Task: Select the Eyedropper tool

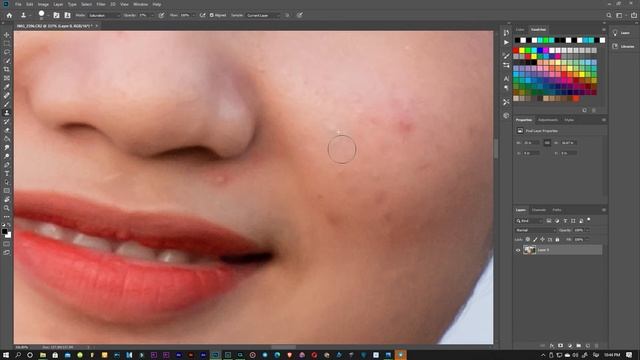Action: 7,87
